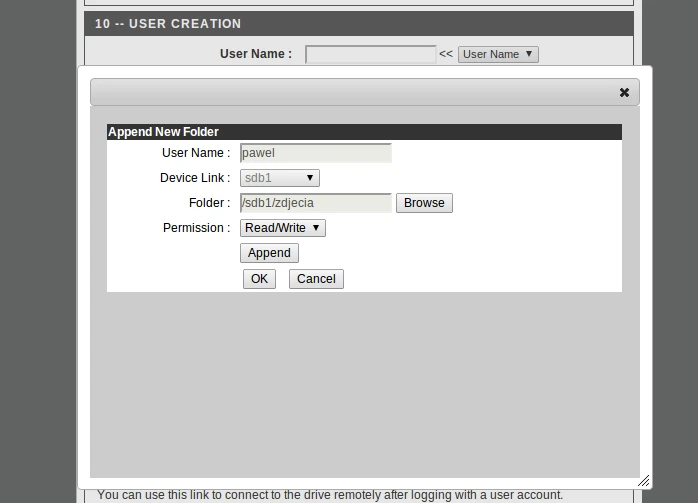Viewport: 698px width, 503px height.
Task: Click the Browse button
Action: [424, 203]
